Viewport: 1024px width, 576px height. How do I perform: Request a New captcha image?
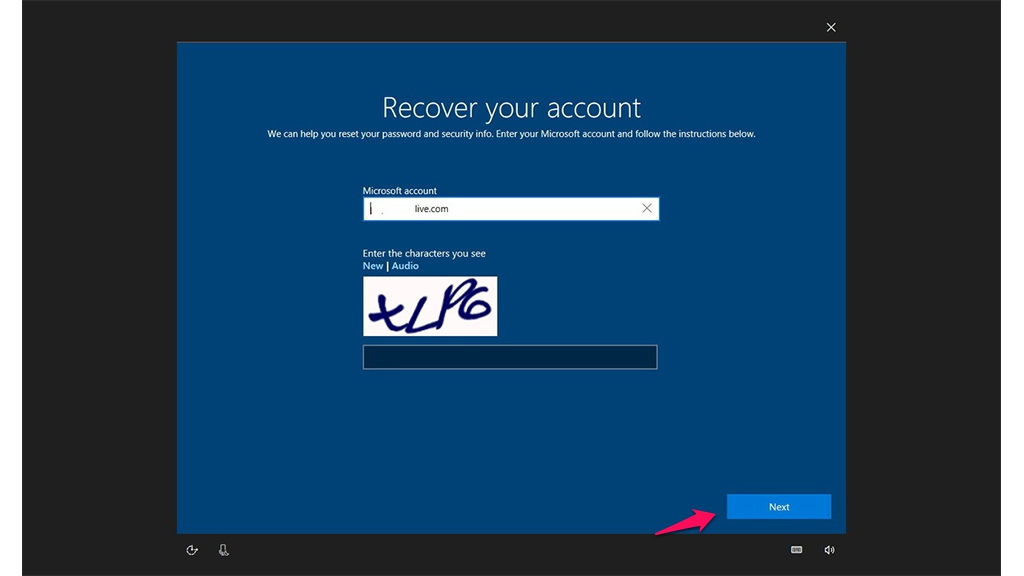373,266
